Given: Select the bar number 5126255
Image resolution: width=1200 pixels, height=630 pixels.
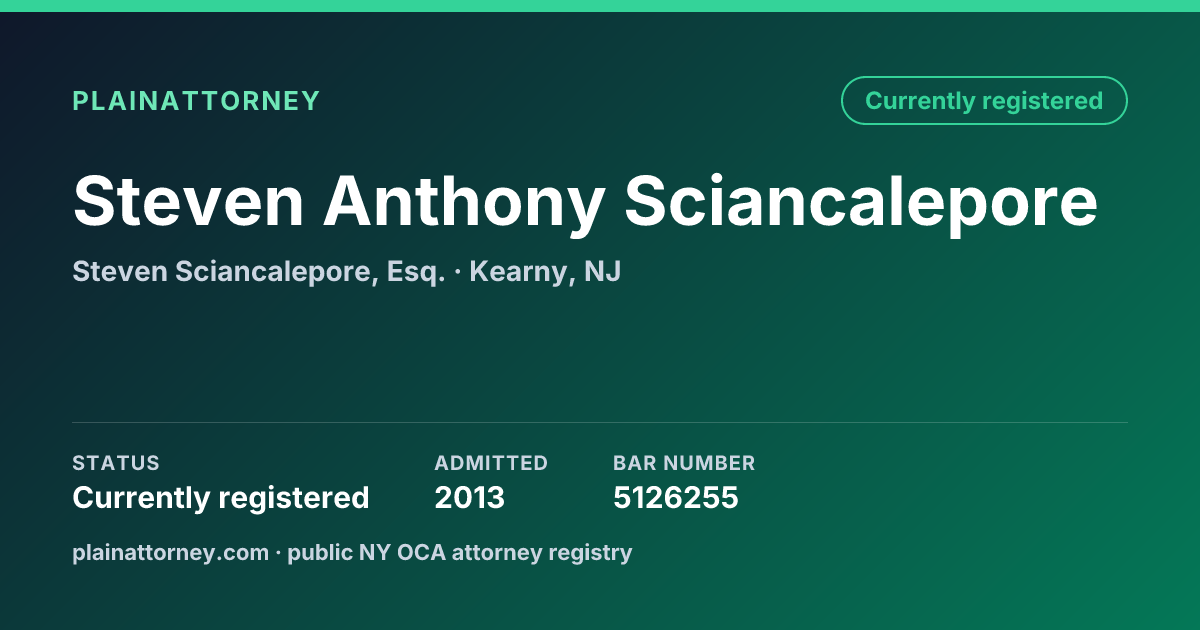Looking at the screenshot, I should tap(676, 497).
